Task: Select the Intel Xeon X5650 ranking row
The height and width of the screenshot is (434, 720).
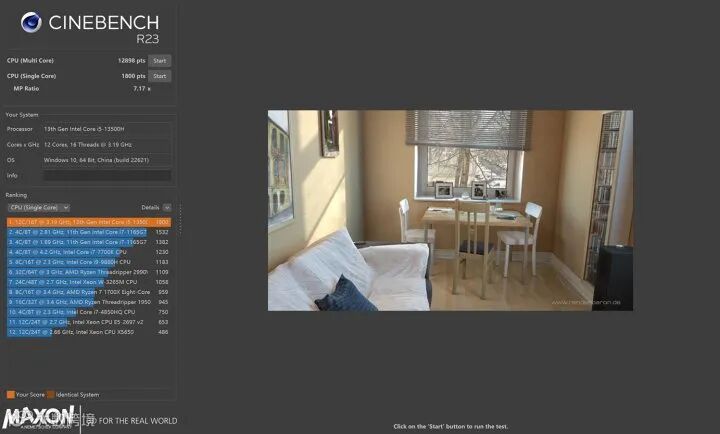Action: point(89,332)
